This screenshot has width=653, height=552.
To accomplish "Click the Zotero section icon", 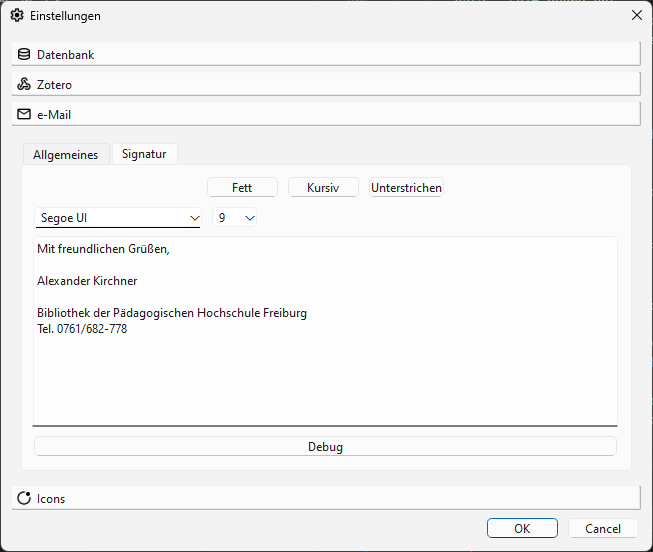I will [x=24, y=84].
